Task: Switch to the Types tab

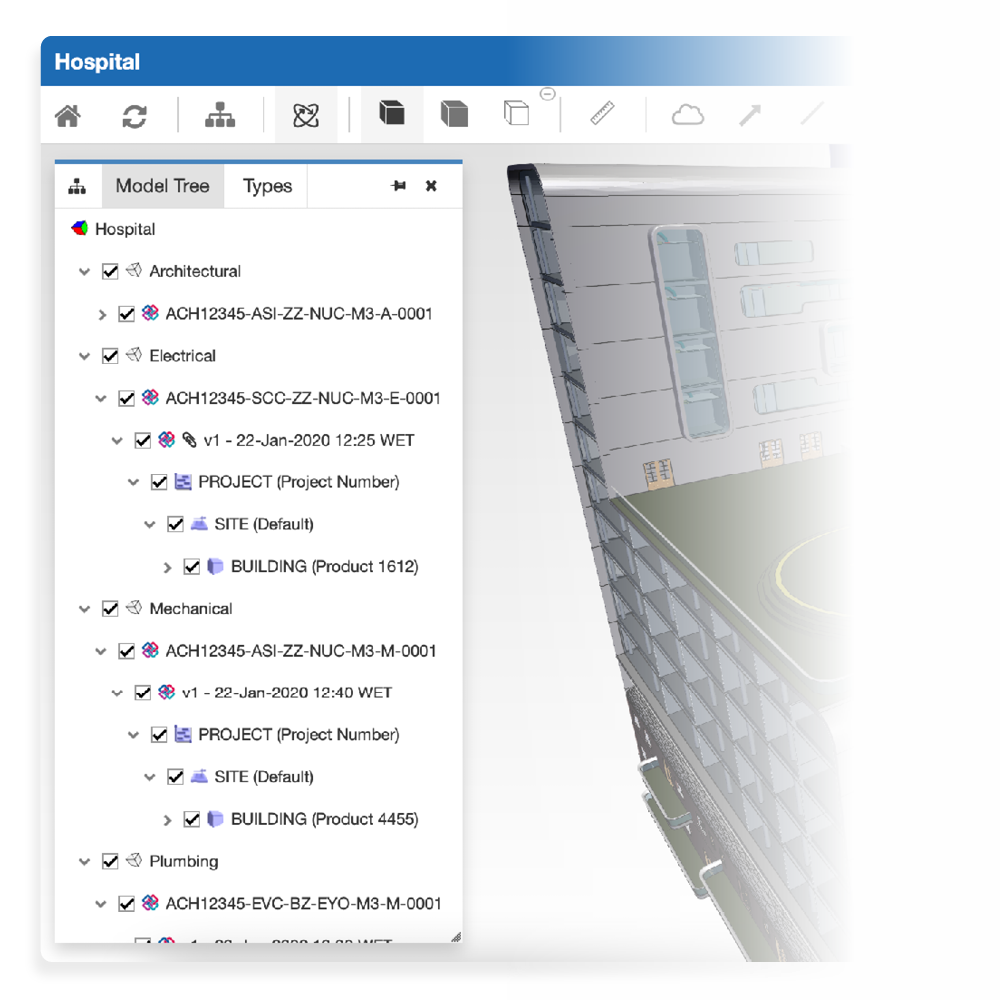Action: click(x=267, y=186)
